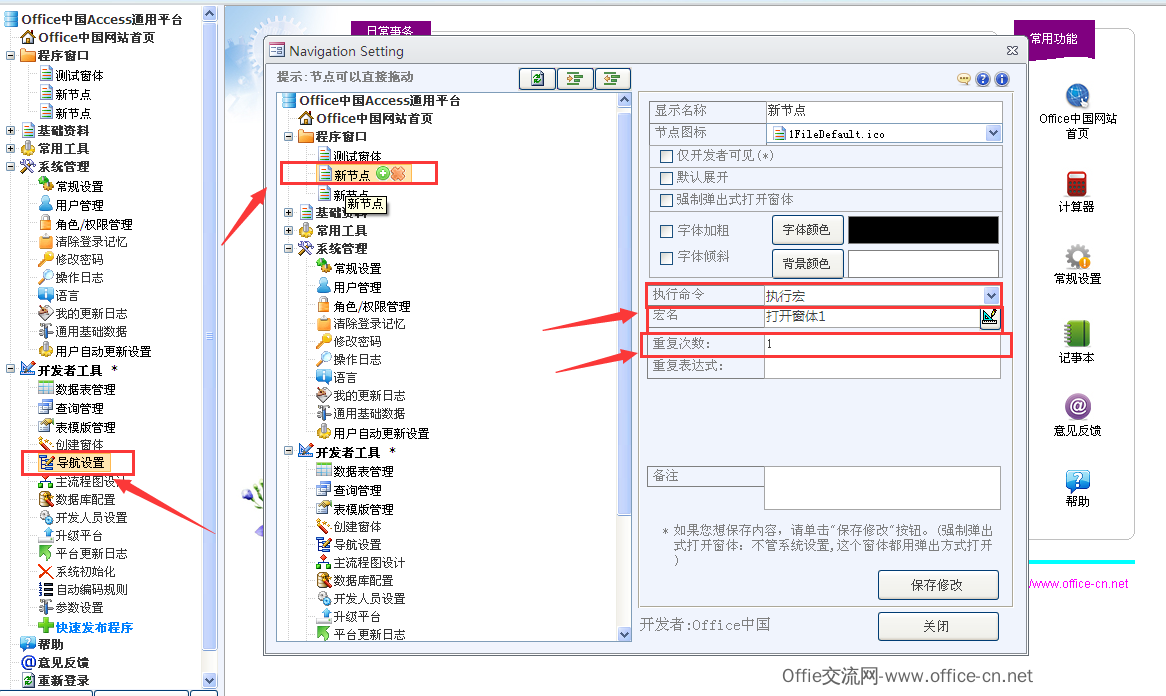Select 测试窗体 in the dialog tree

tap(357, 156)
